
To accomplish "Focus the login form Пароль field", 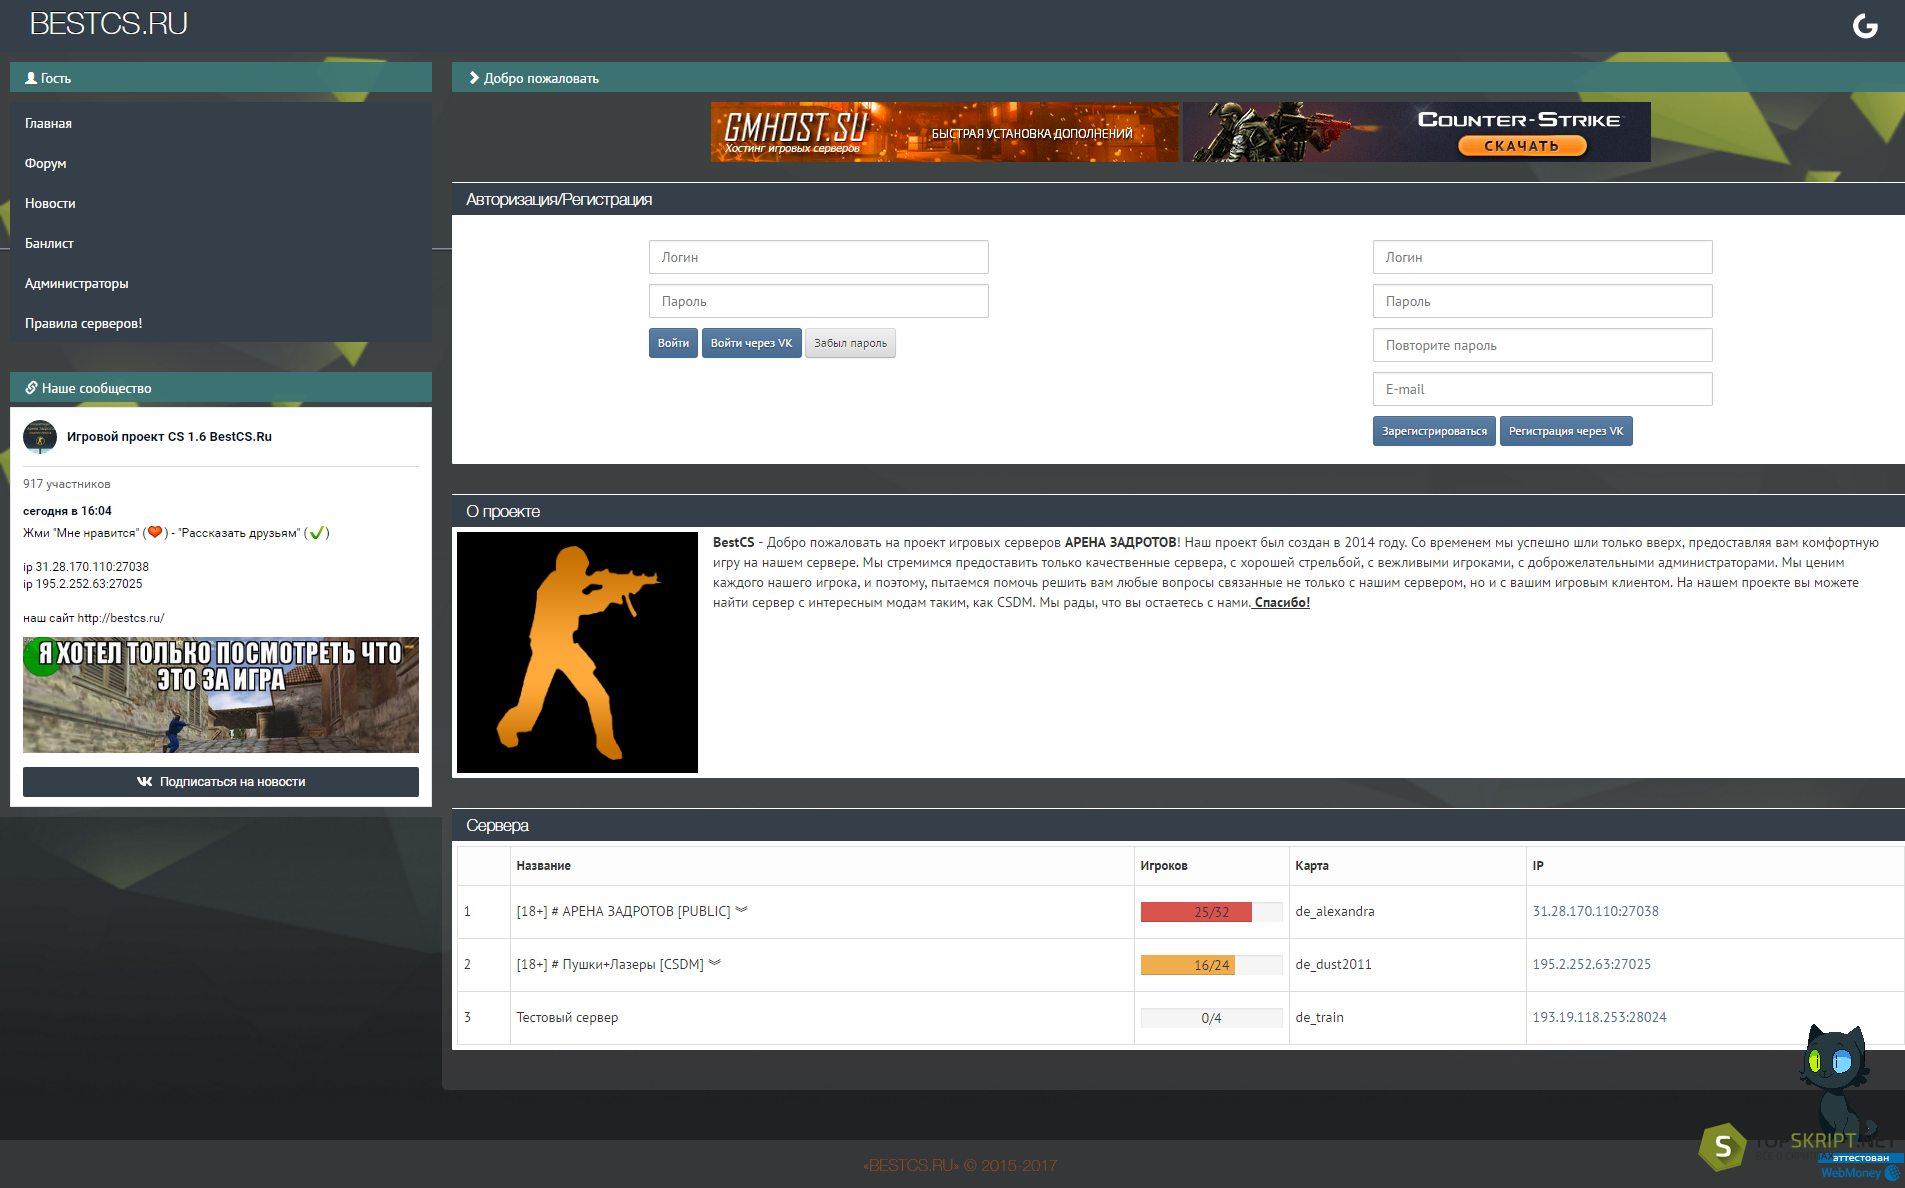I will pos(818,301).
